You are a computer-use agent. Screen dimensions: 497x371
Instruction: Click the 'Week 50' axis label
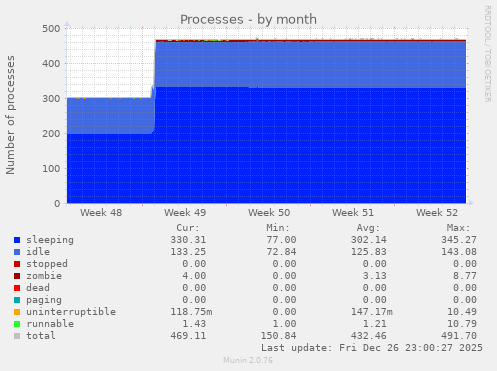coord(269,213)
